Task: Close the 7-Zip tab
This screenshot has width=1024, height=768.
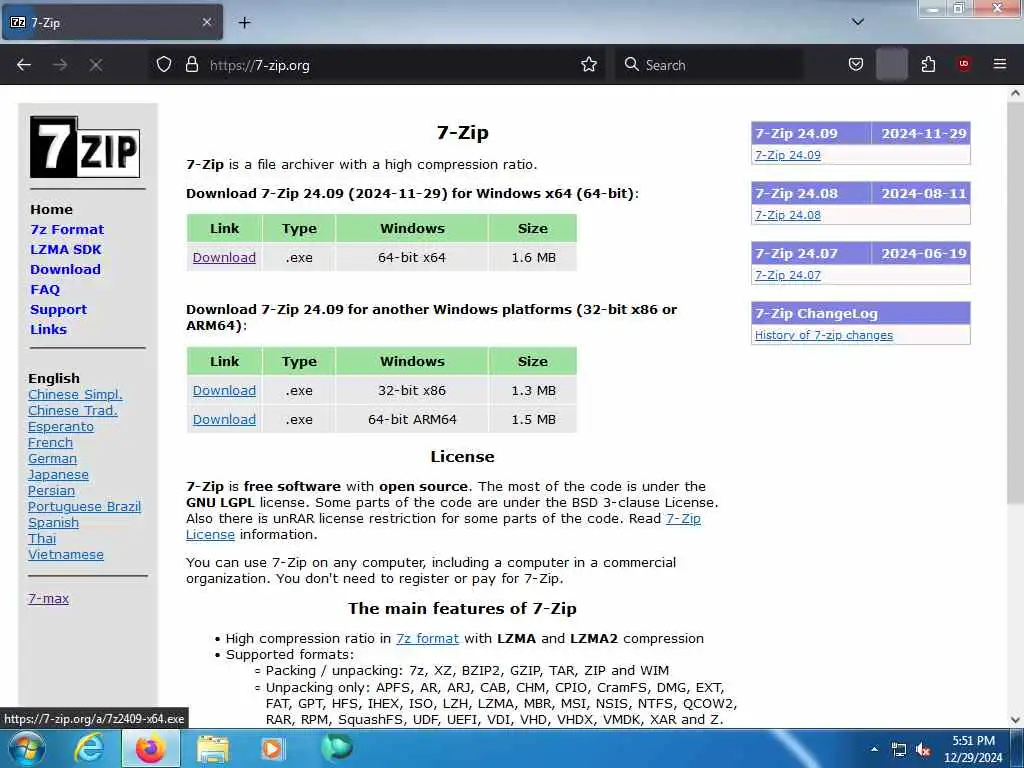Action: click(x=206, y=22)
